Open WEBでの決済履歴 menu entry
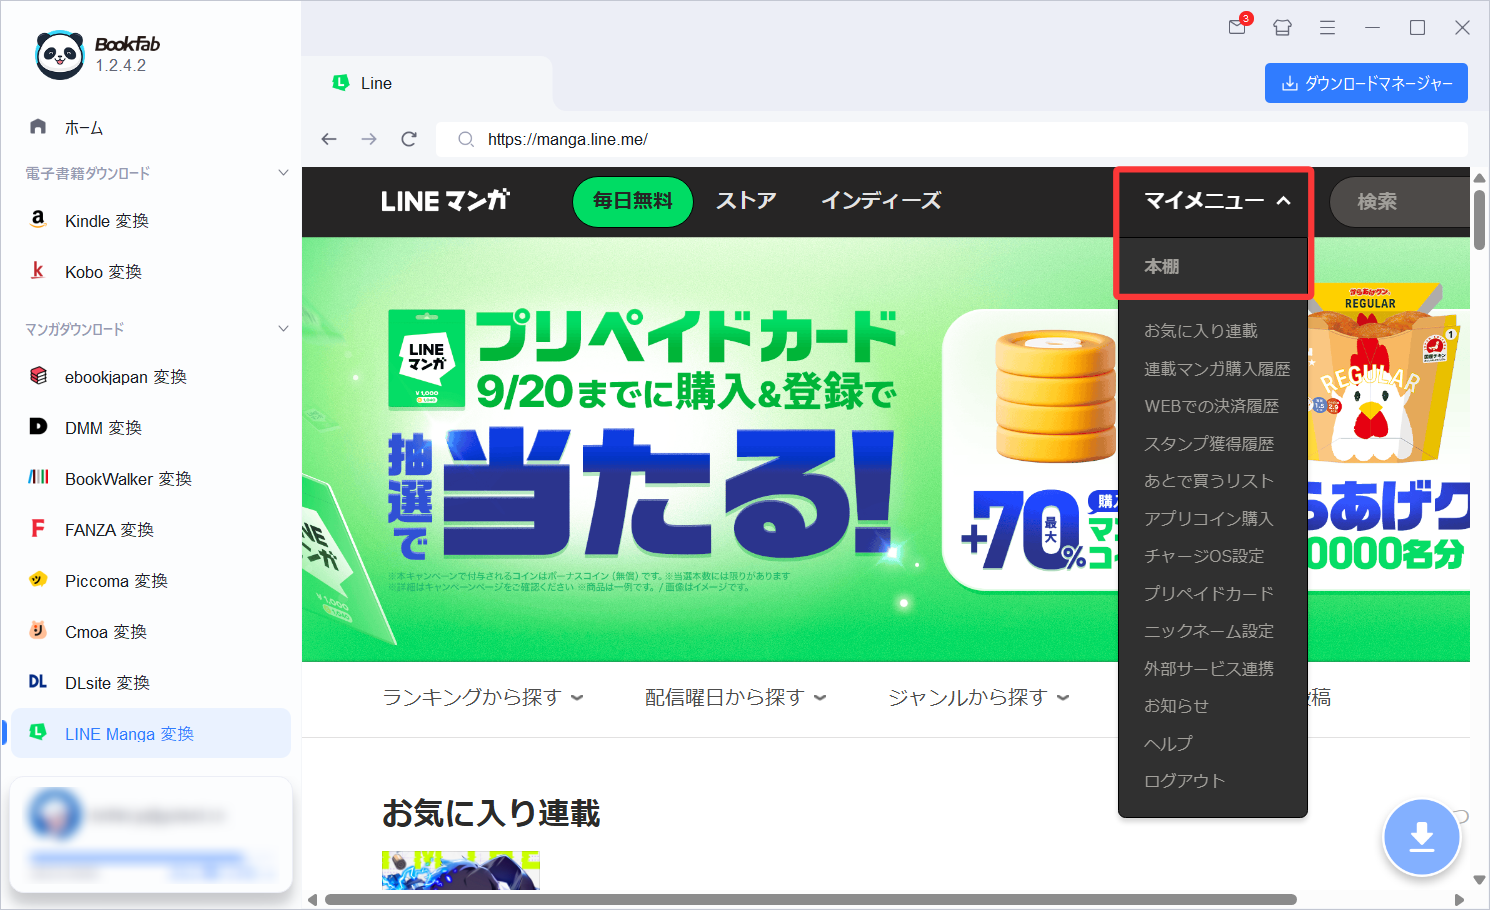The height and width of the screenshot is (910, 1490). click(x=1211, y=406)
